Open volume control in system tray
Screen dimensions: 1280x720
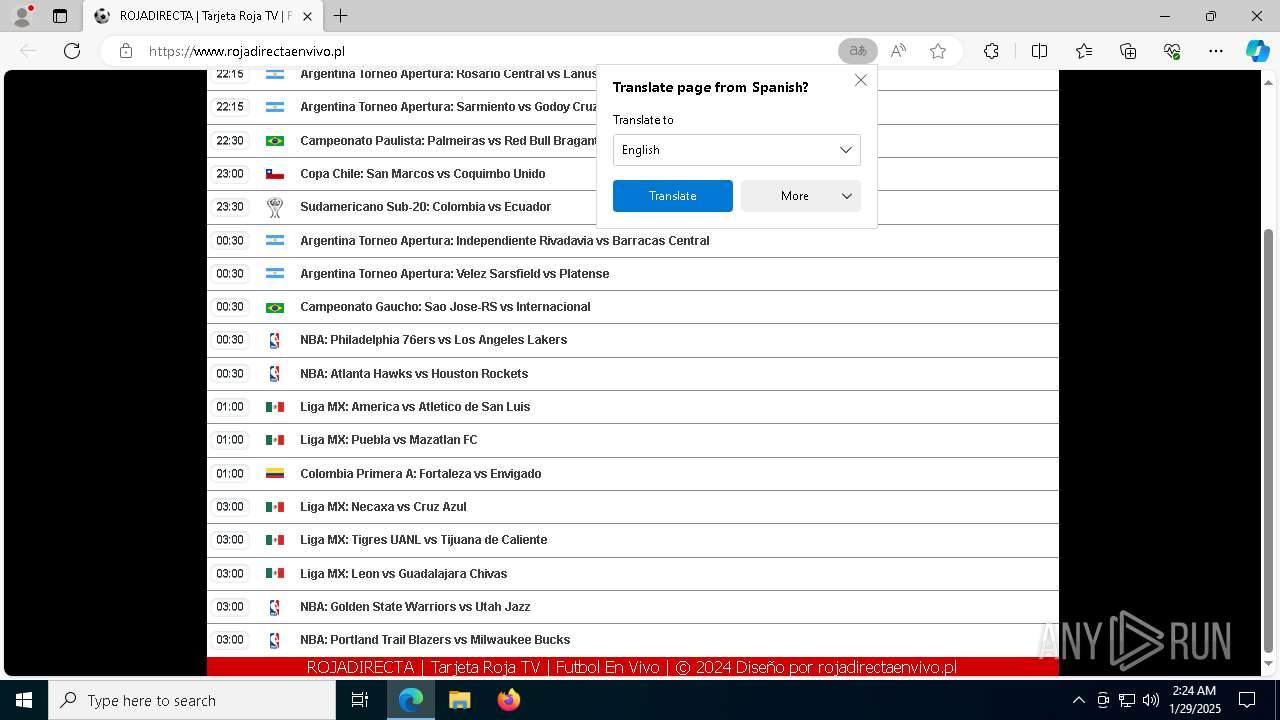[1151, 700]
